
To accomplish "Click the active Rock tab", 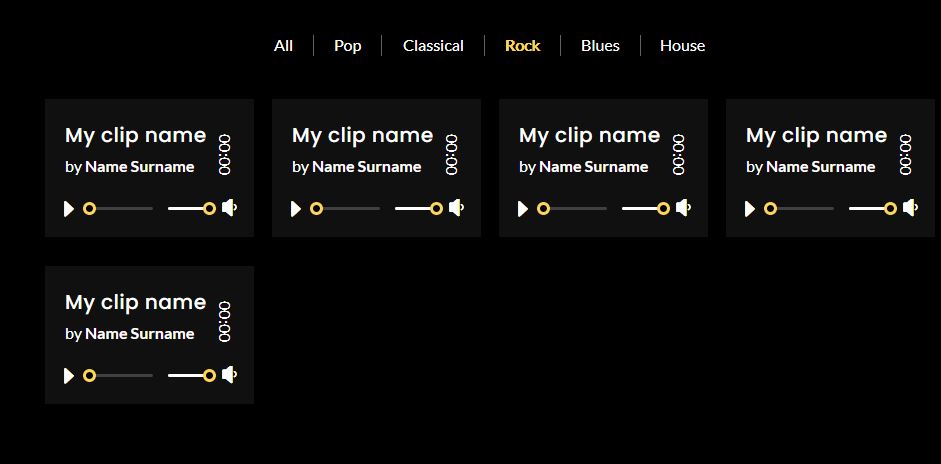I will coord(523,46).
